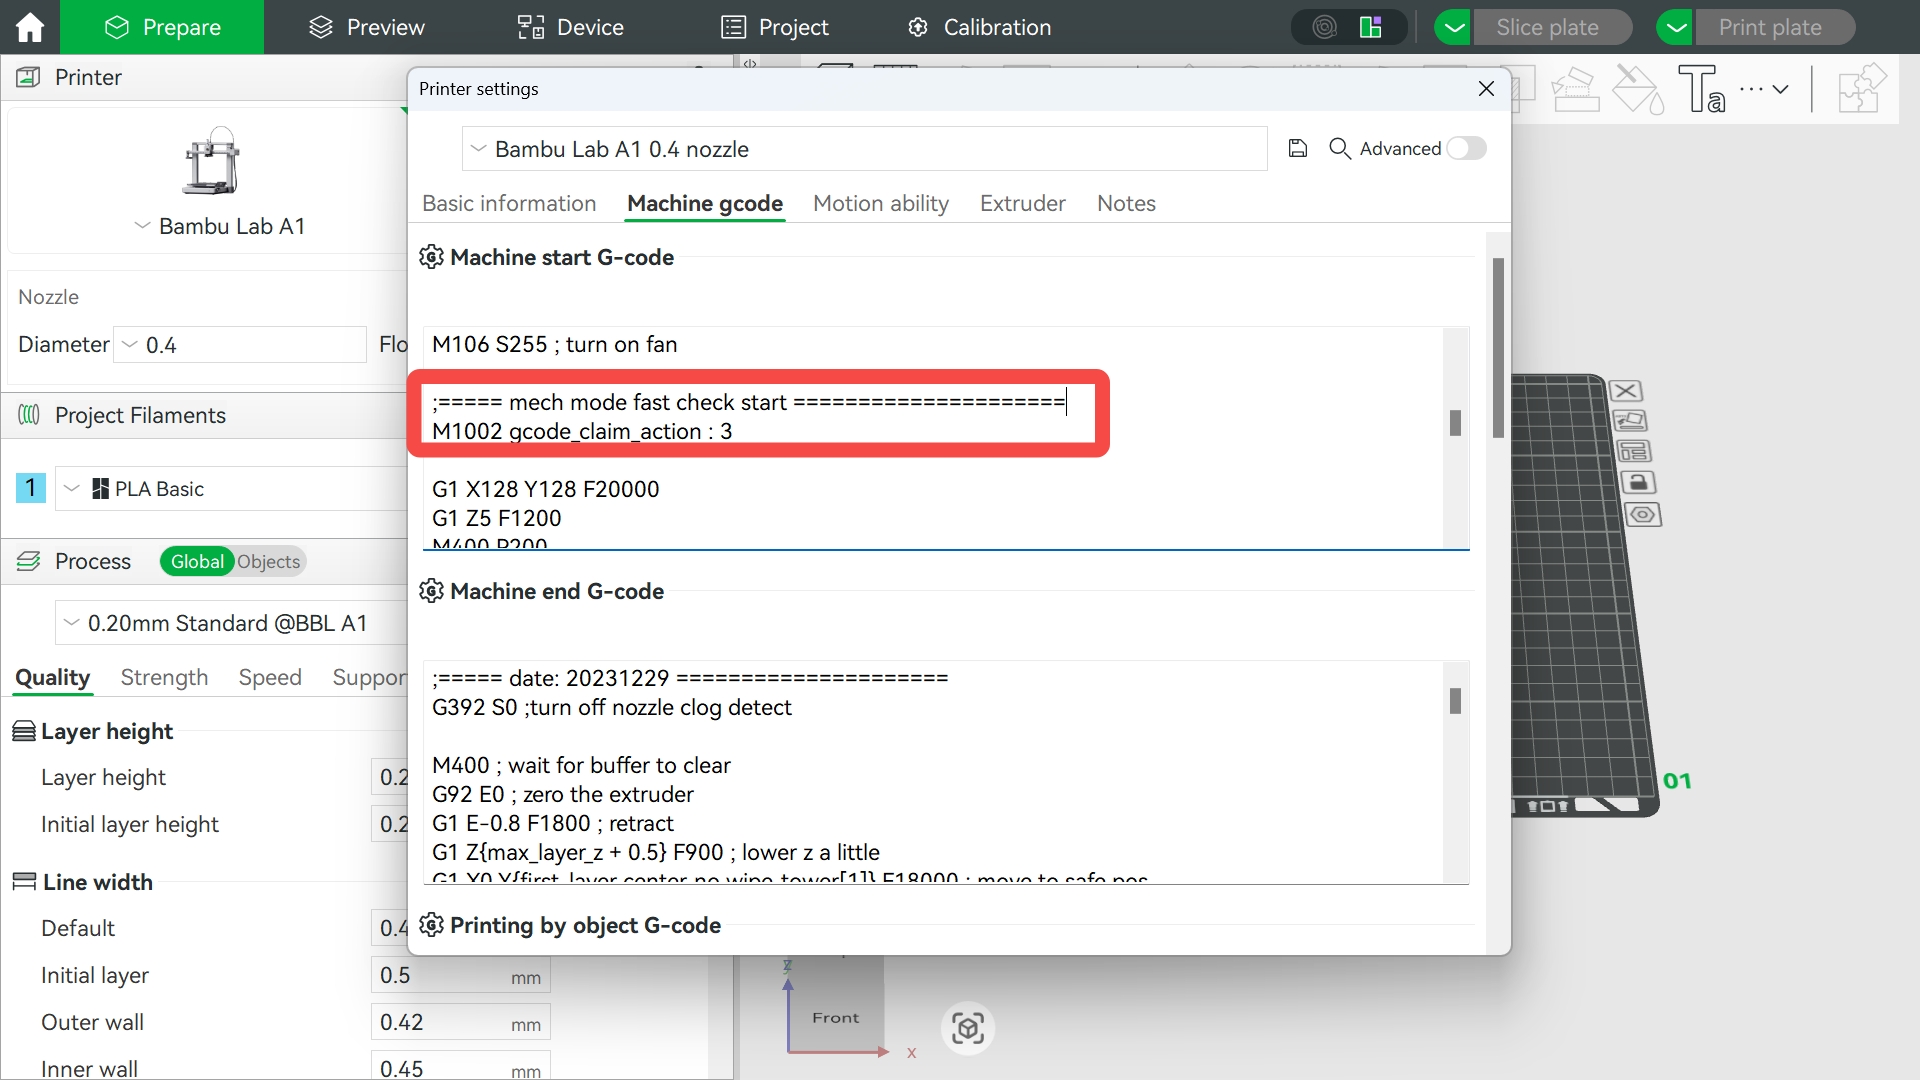Open the Project tab
Viewport: 1920px width, 1080px height.
click(x=775, y=27)
